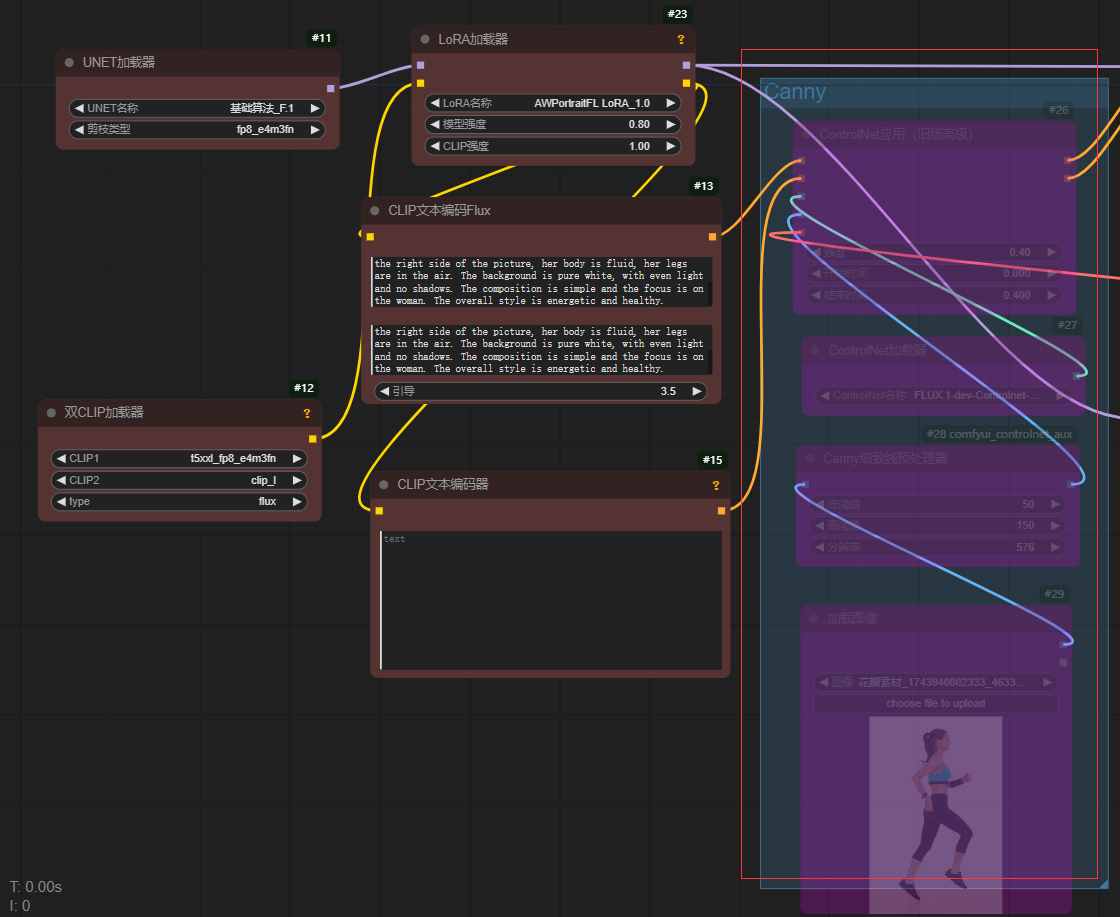Next CLIP1 option with right arrow
This screenshot has width=1120, height=917.
(x=296, y=458)
